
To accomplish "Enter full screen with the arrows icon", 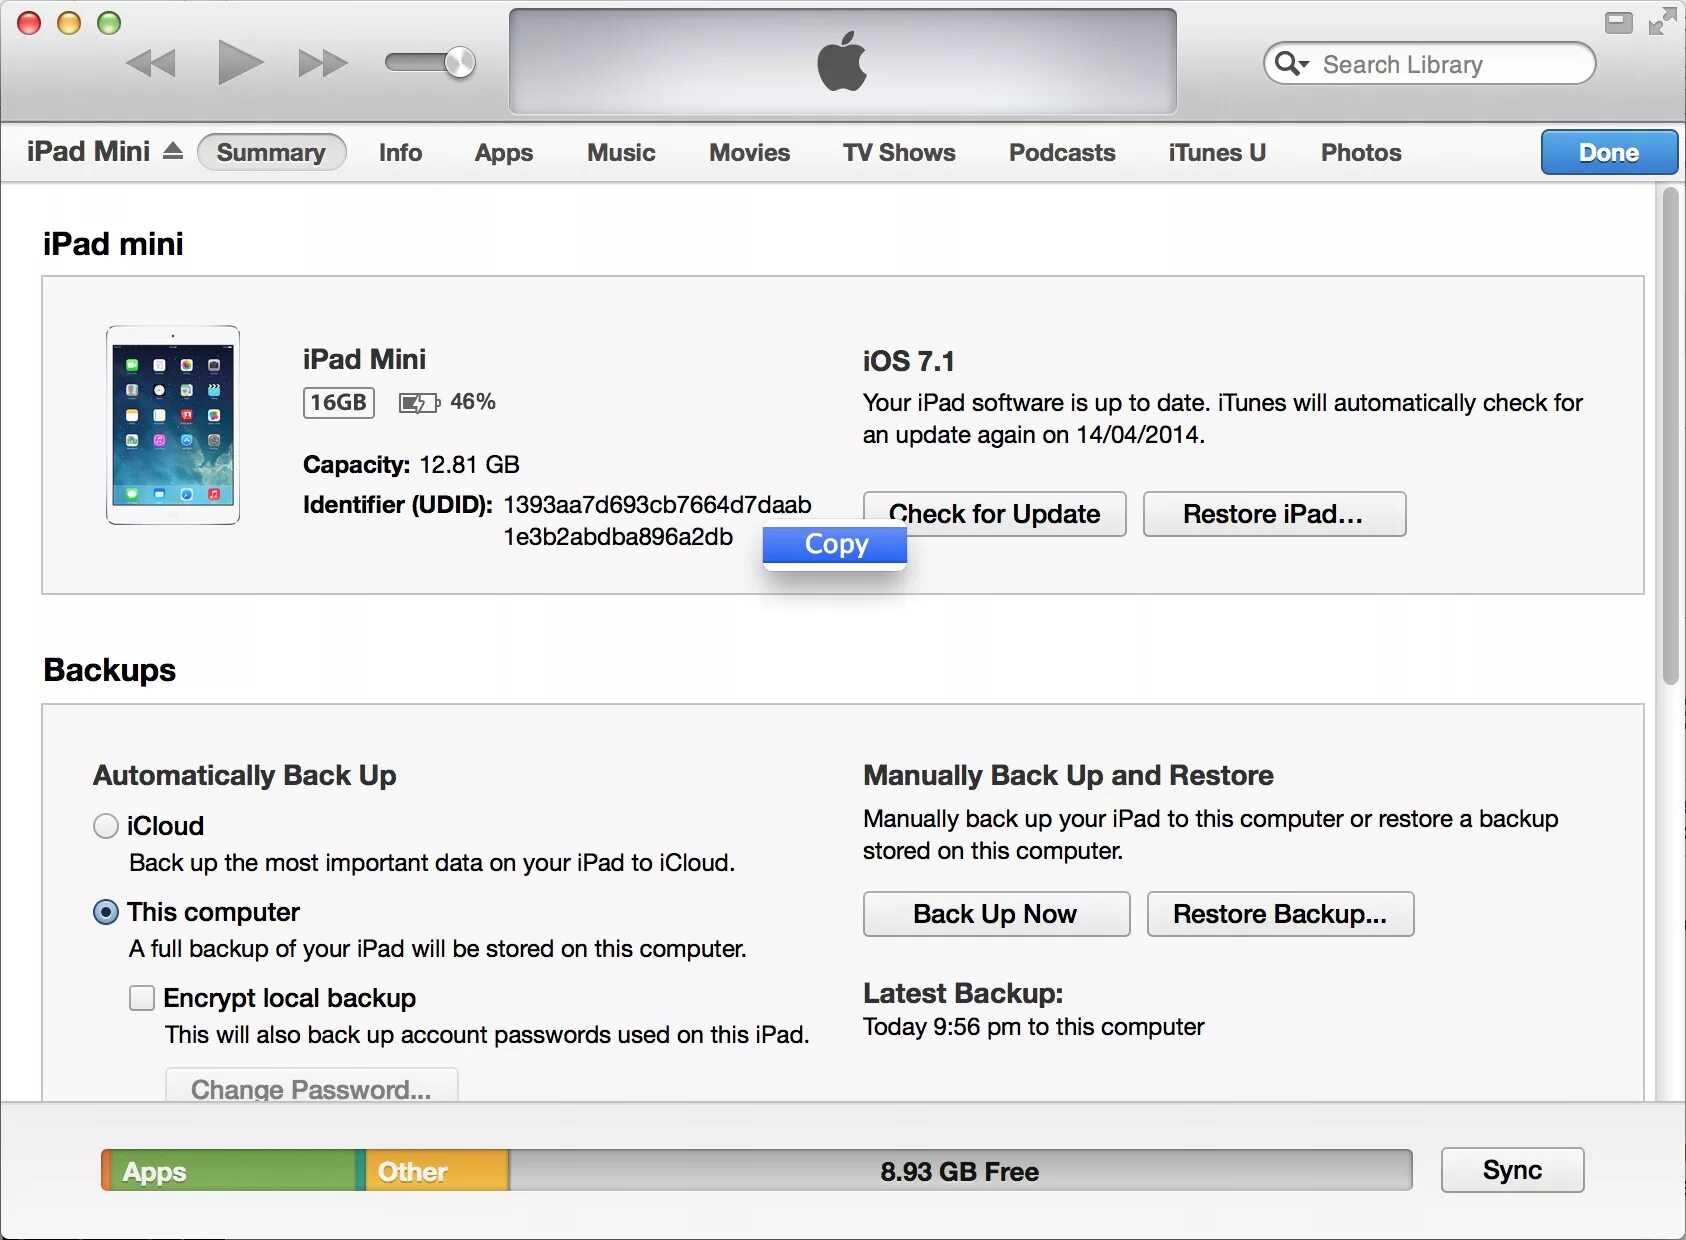I will [1662, 21].
